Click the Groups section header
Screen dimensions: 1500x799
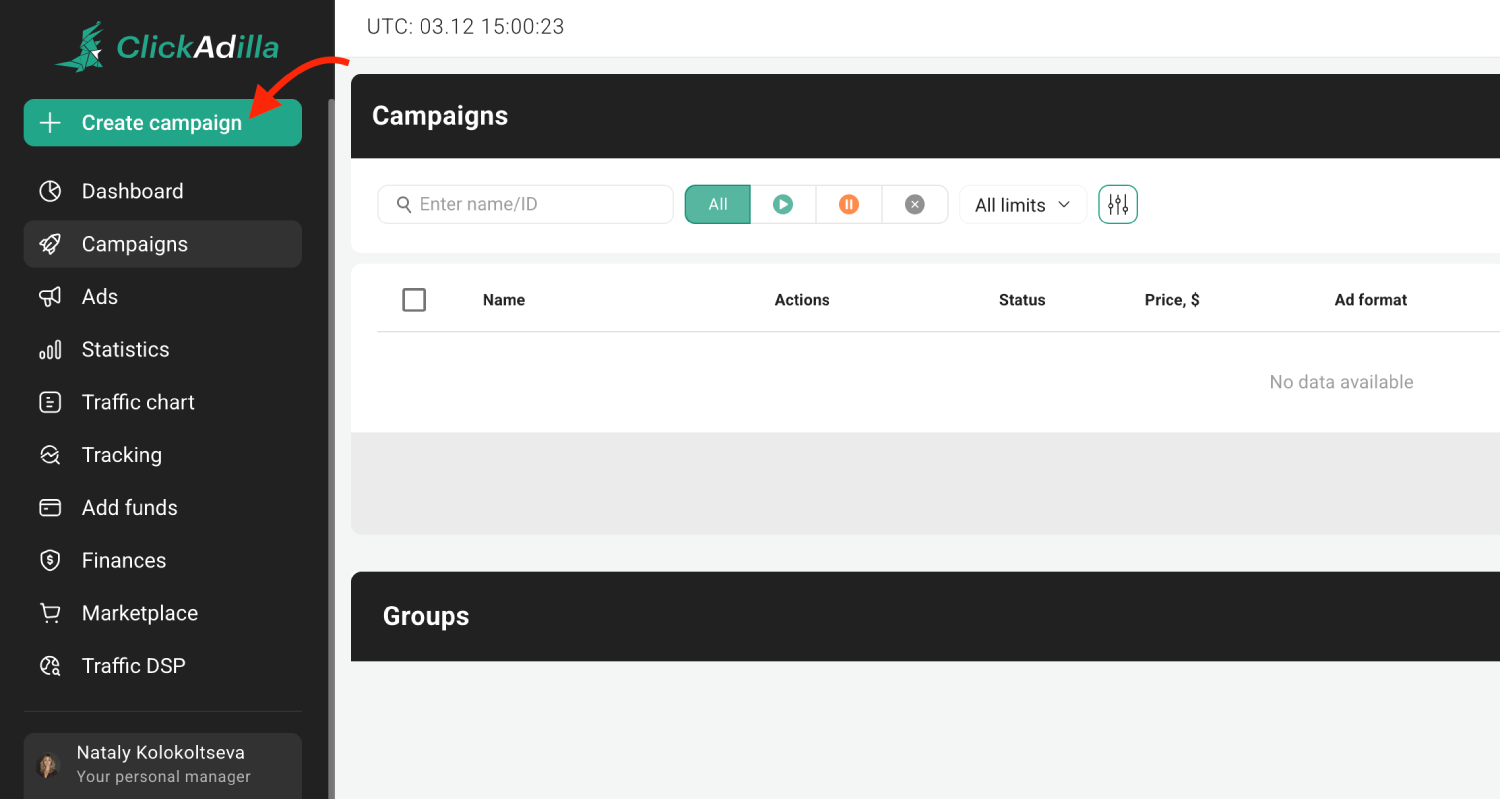click(925, 616)
